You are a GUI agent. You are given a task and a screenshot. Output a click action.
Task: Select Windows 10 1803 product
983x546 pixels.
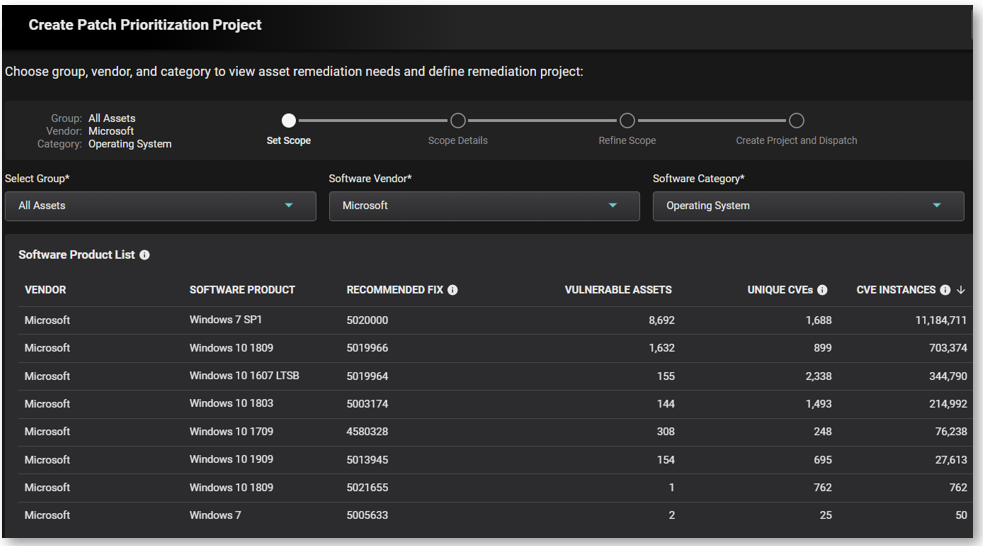(x=231, y=403)
